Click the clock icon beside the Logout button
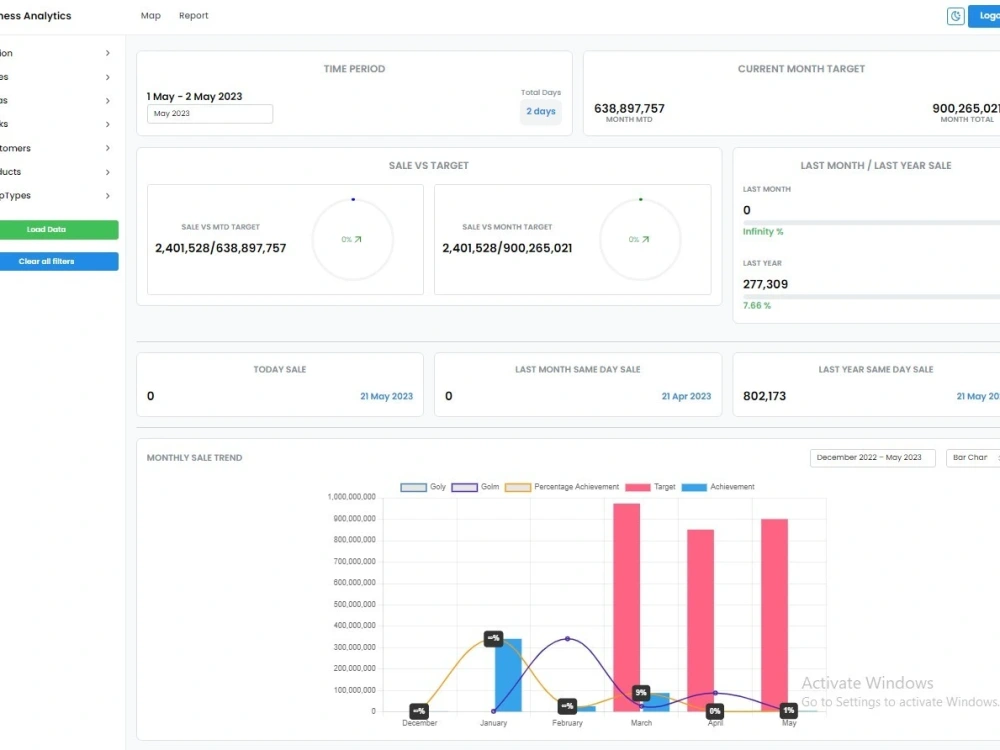The width and height of the screenshot is (1000, 750). [x=954, y=16]
